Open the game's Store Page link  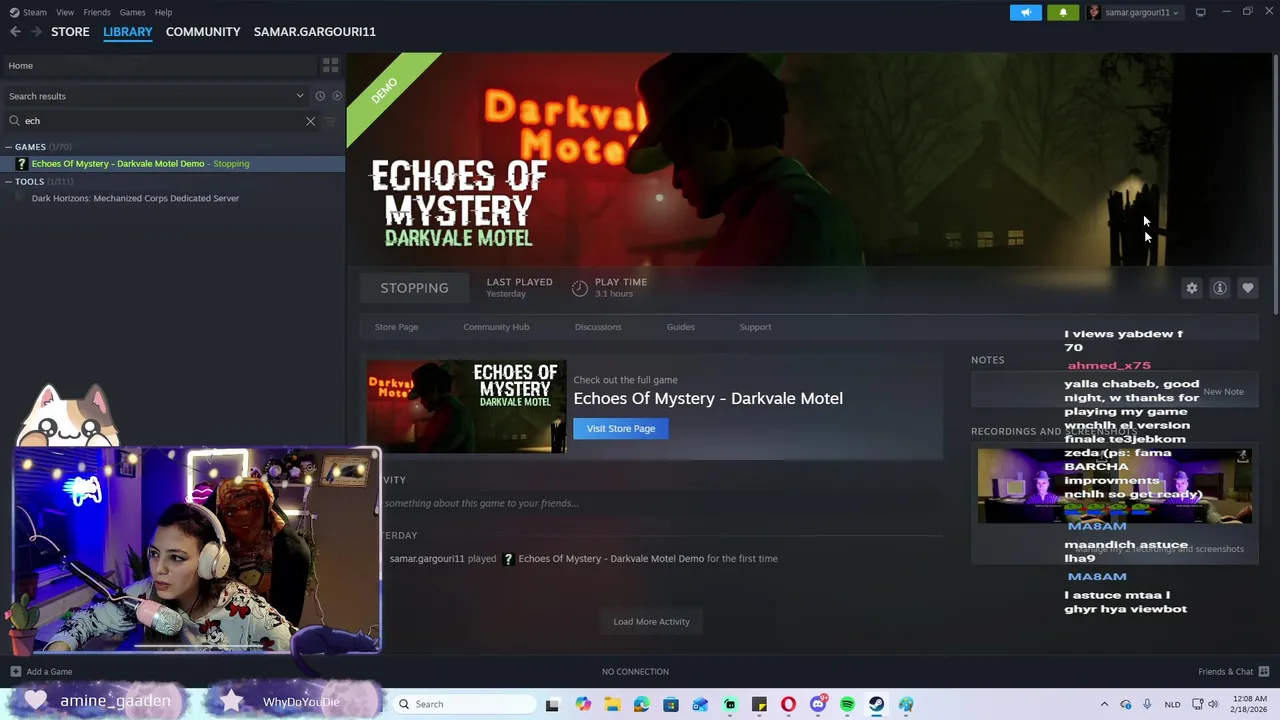coord(396,327)
